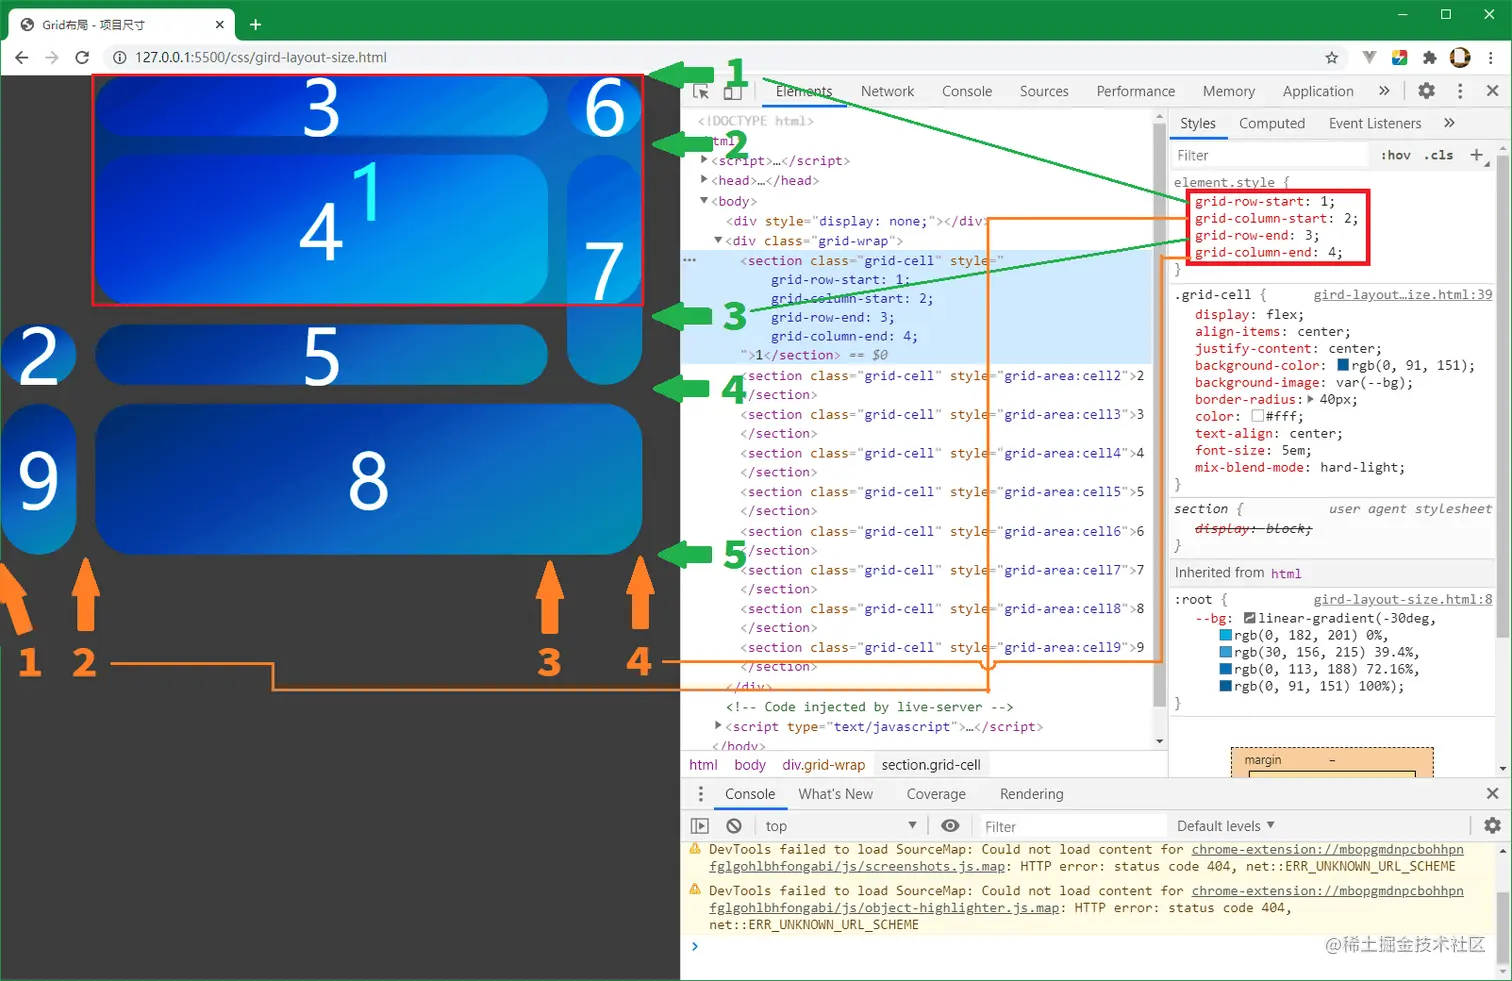Clear the console with the ban icon
Screen dimensions: 1512x981
[x=734, y=825]
